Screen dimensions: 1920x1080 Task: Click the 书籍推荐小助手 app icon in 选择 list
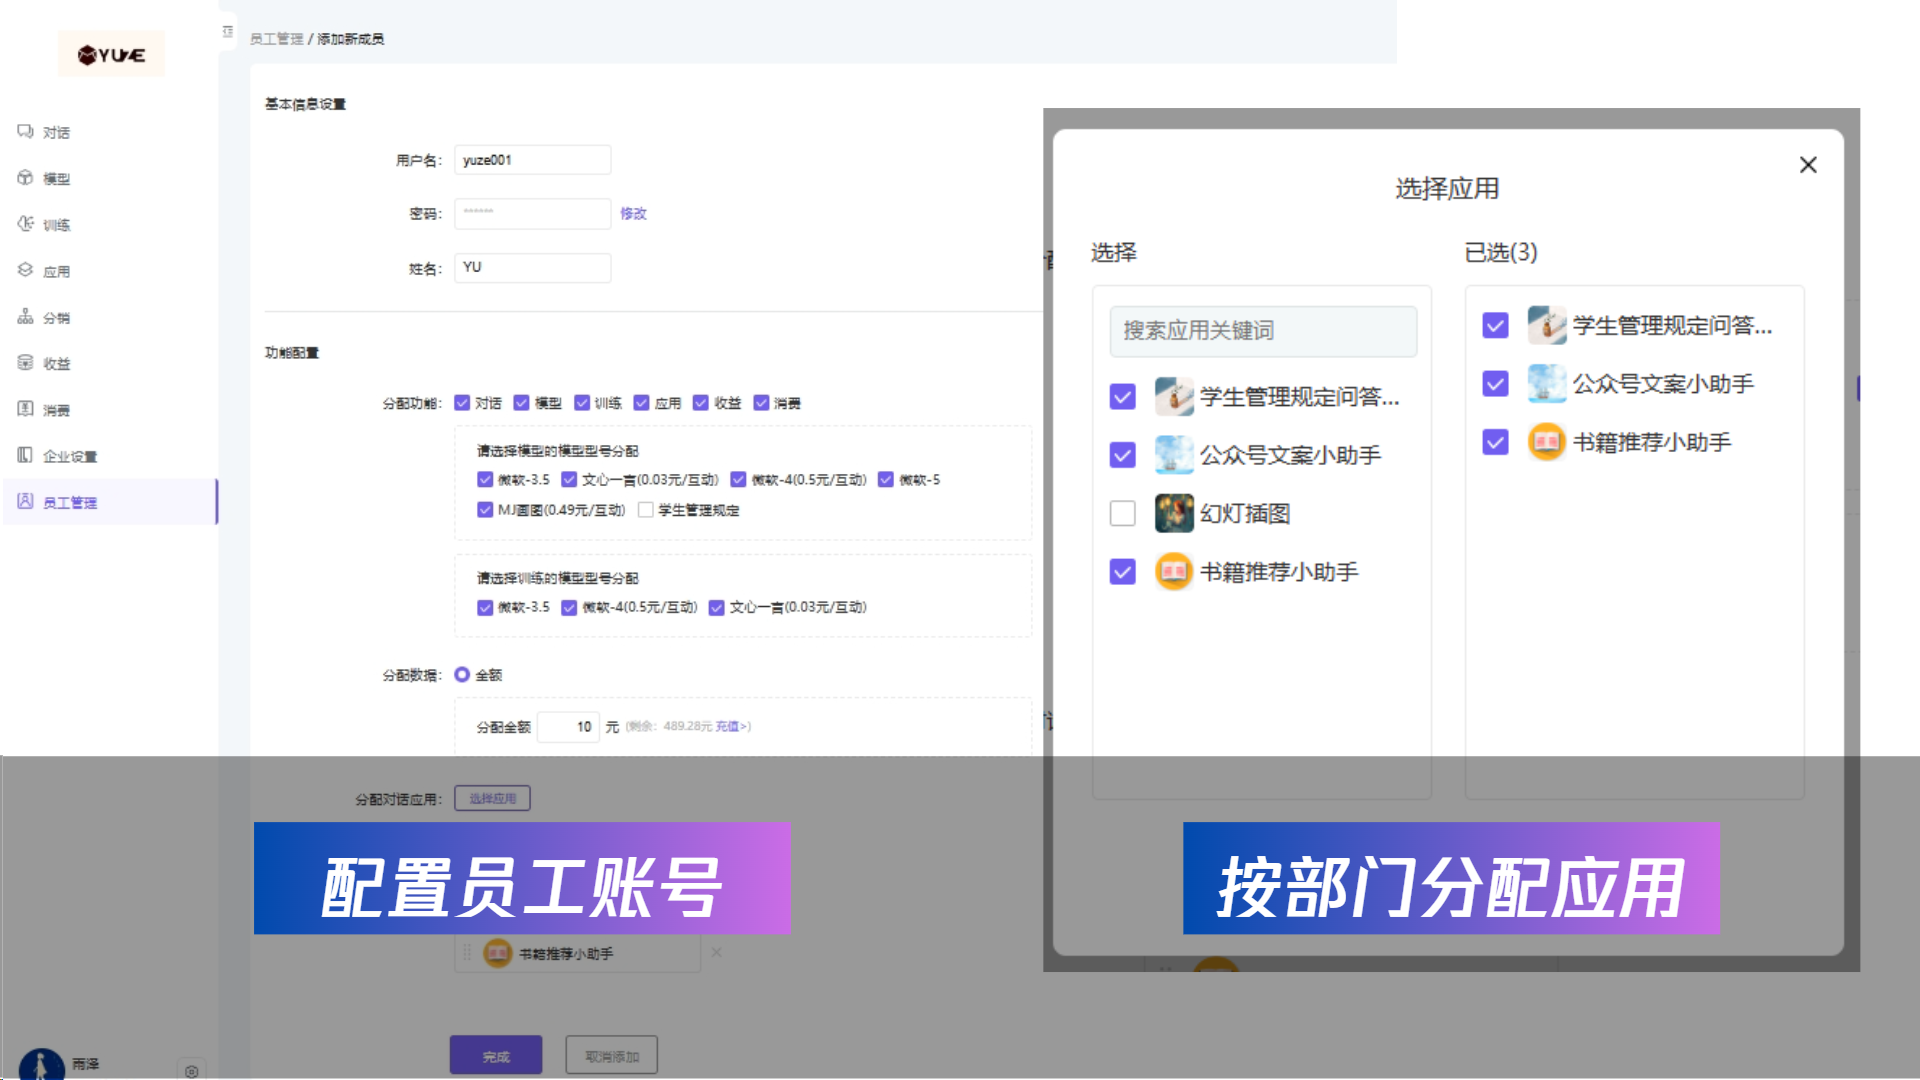click(1174, 572)
